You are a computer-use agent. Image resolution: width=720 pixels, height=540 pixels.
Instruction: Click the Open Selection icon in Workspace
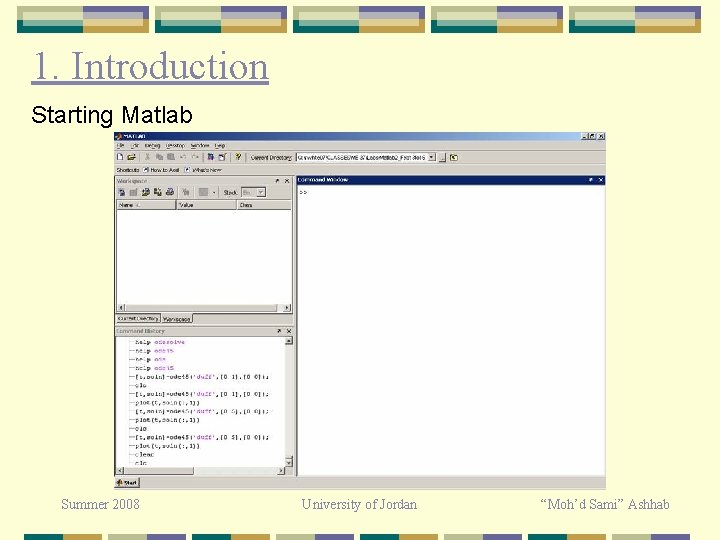(x=133, y=192)
